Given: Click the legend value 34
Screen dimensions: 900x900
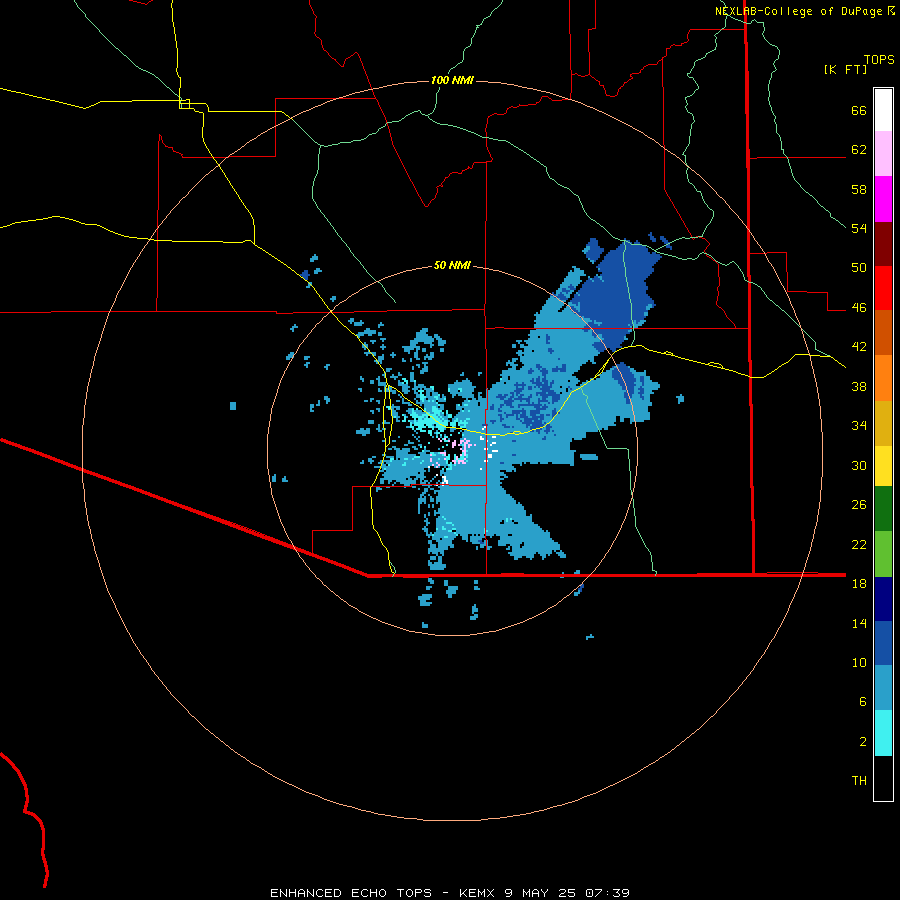Looking at the screenshot, I should pyautogui.click(x=859, y=426).
